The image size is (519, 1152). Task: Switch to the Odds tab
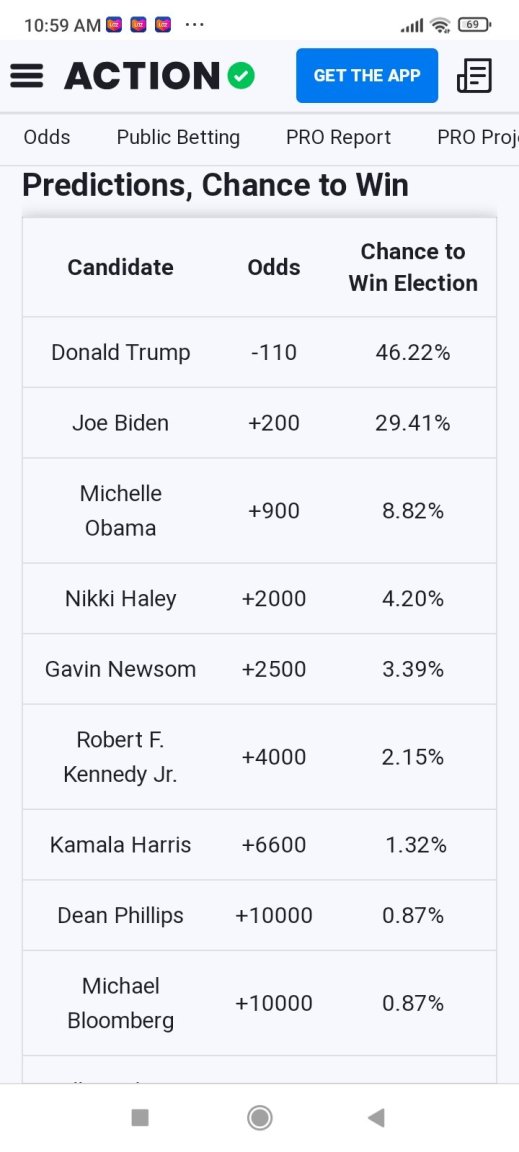pyautogui.click(x=47, y=137)
